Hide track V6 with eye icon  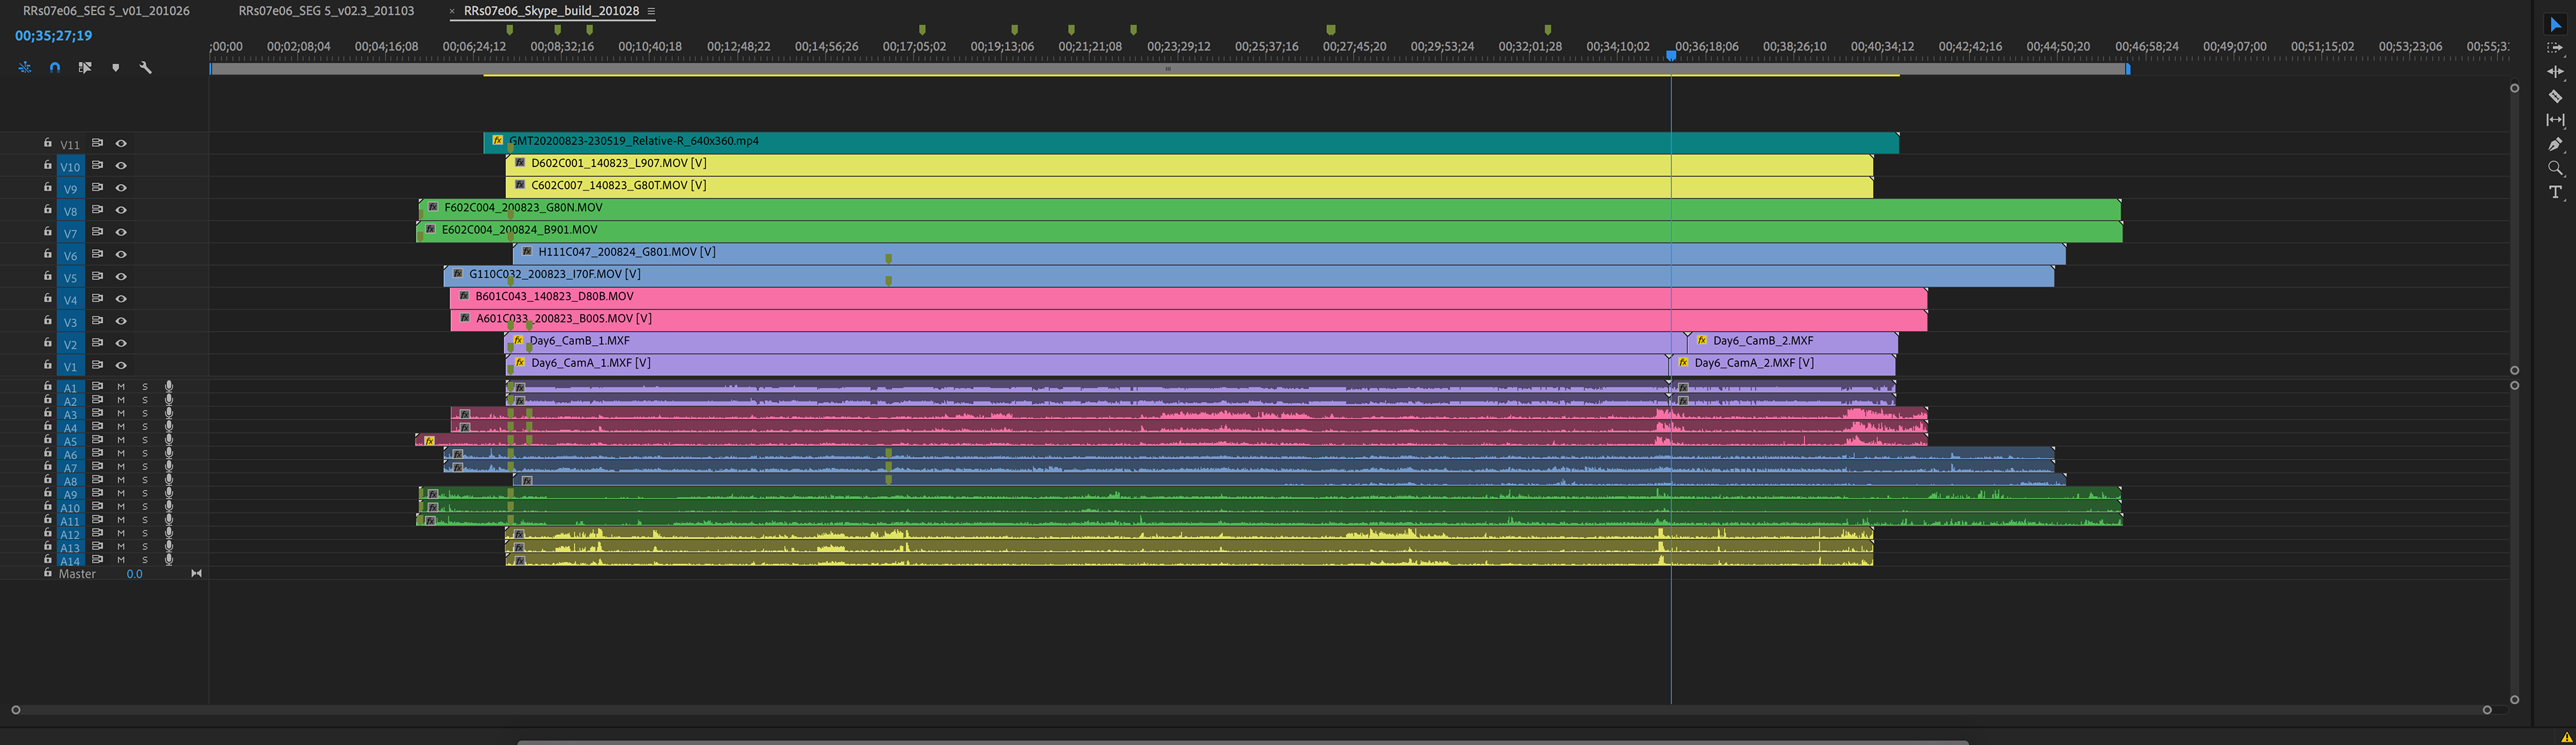coord(121,254)
